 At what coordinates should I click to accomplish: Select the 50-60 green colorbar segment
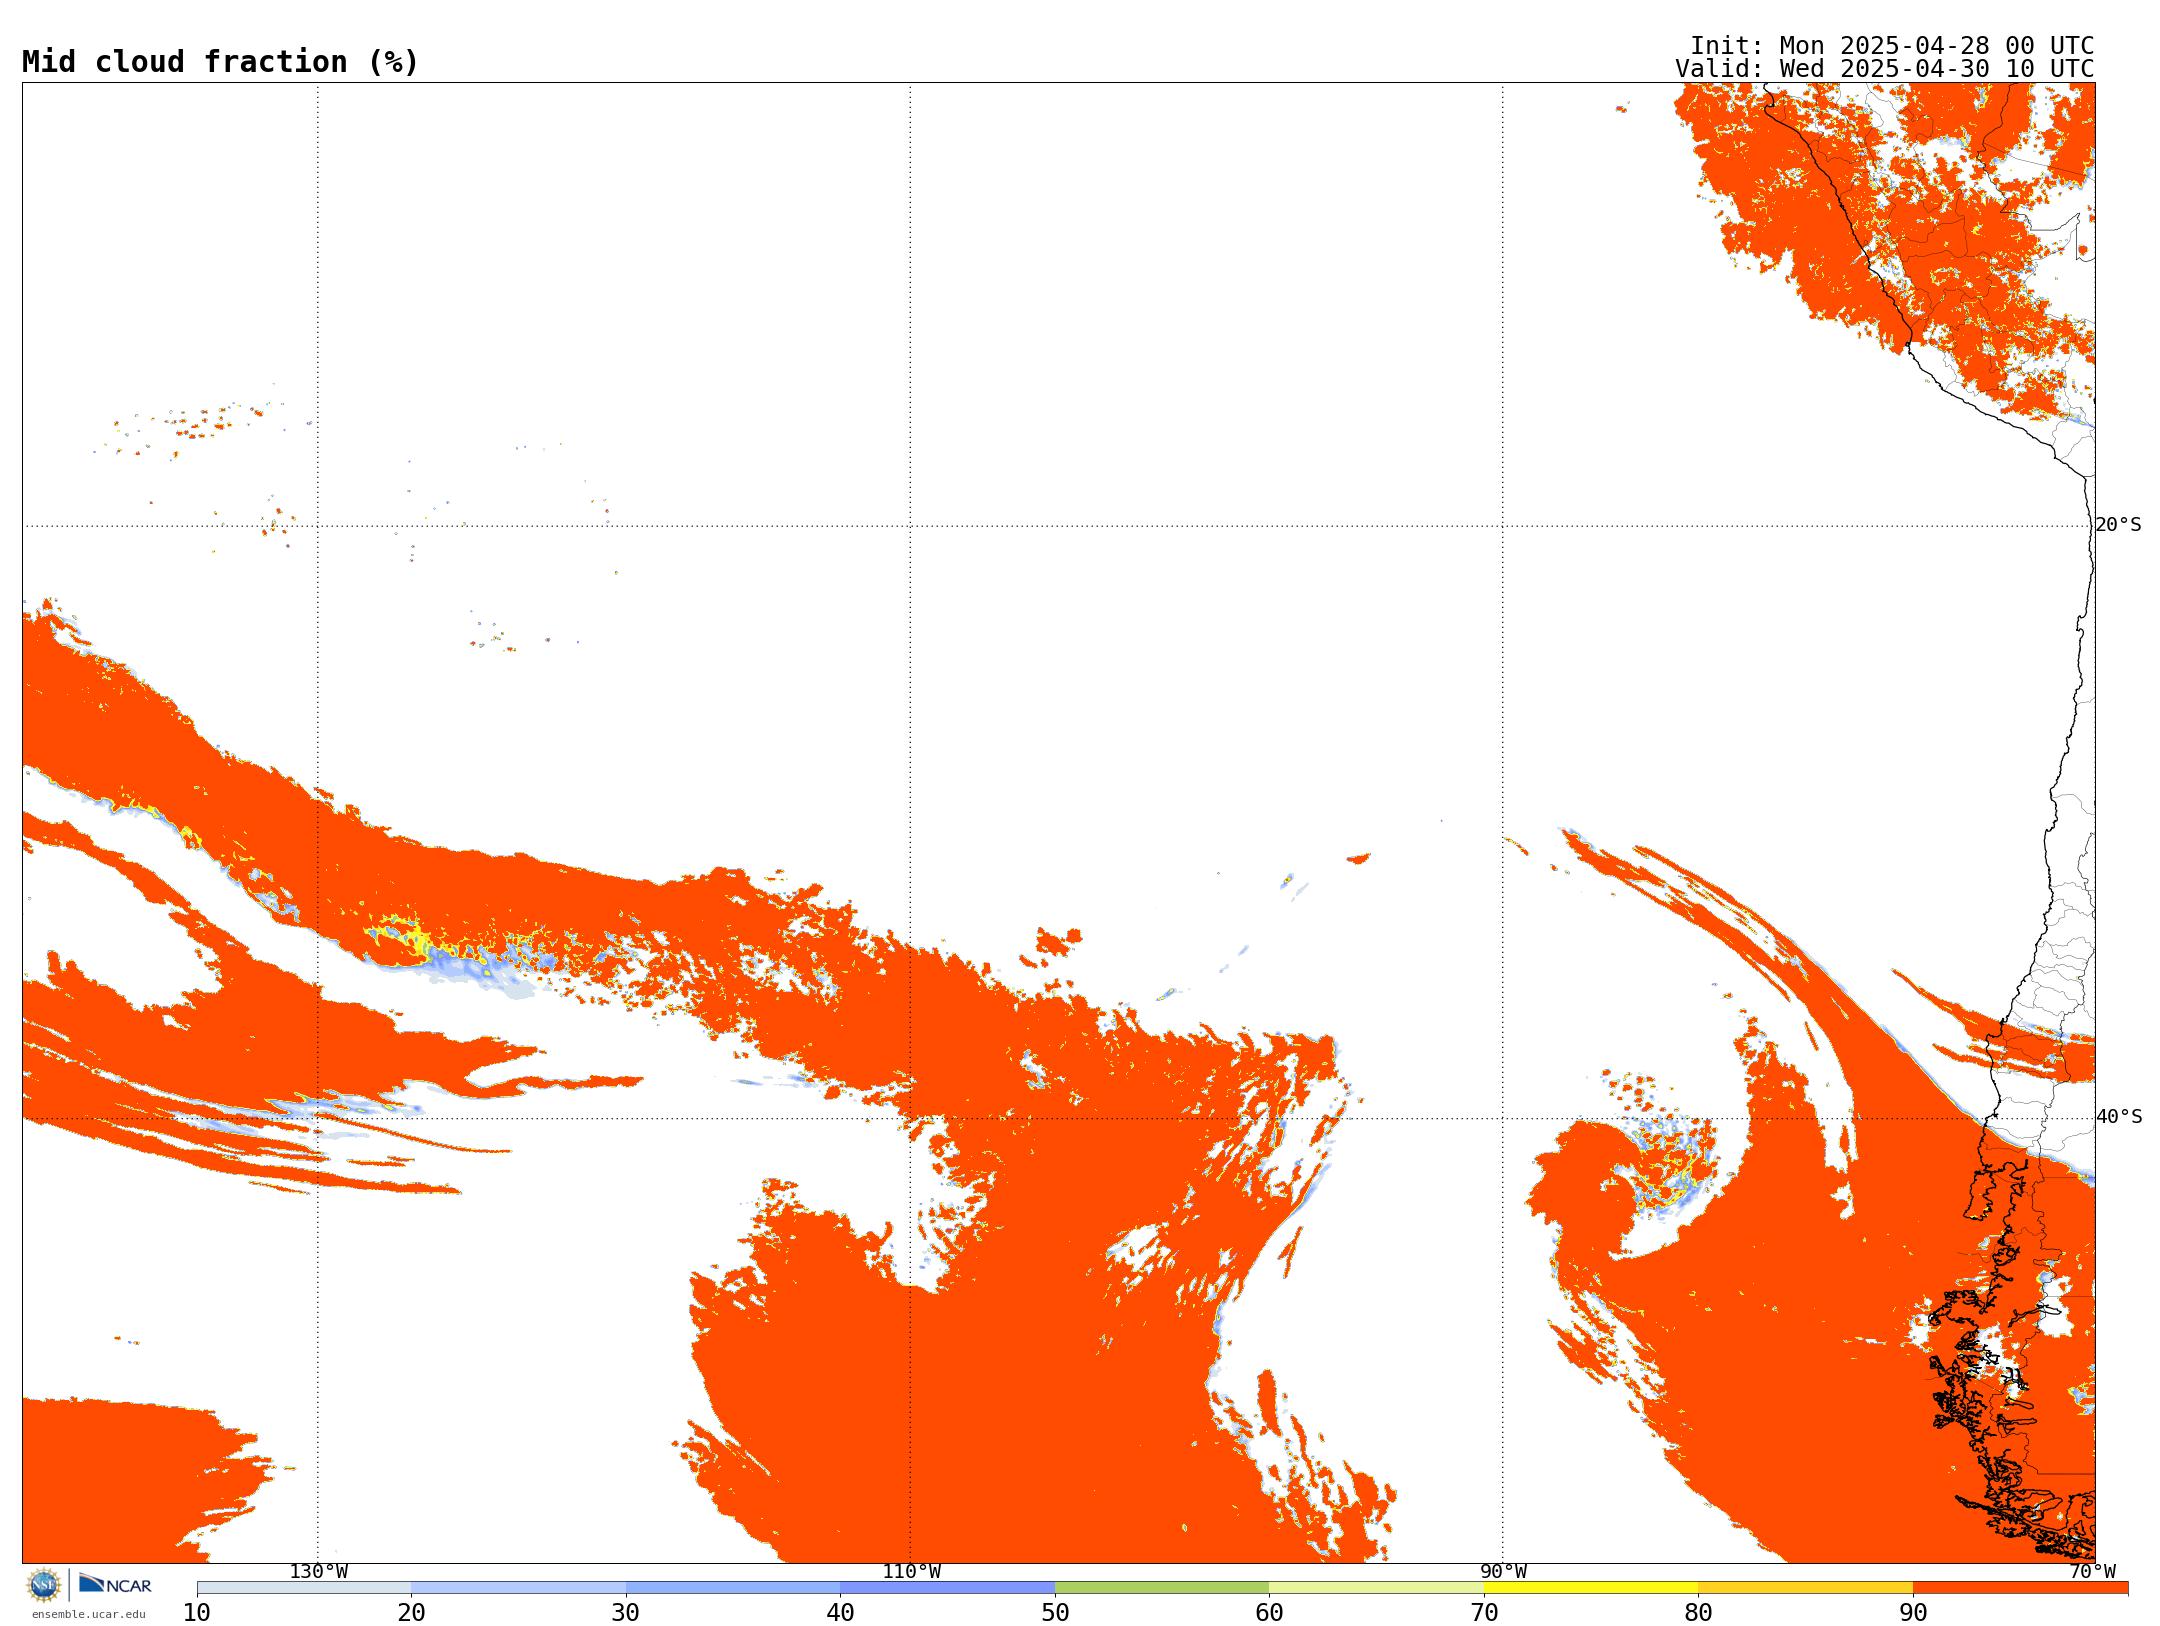(1162, 1588)
